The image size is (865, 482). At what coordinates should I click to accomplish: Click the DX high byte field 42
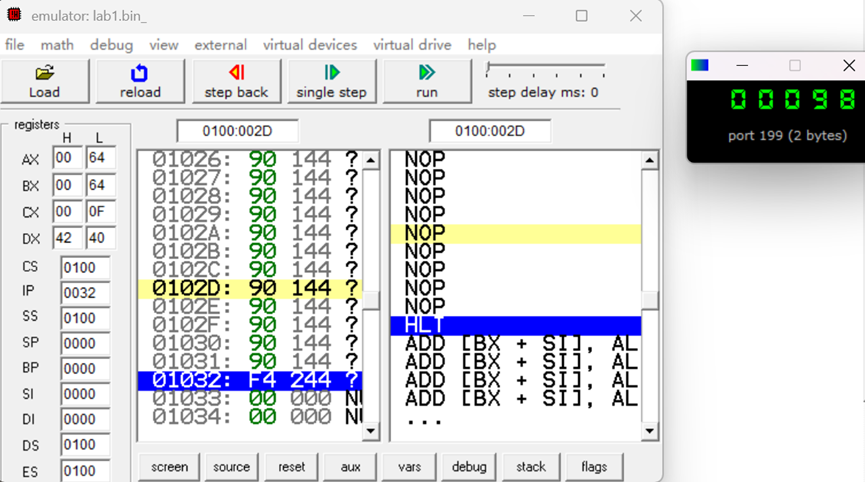point(67,238)
